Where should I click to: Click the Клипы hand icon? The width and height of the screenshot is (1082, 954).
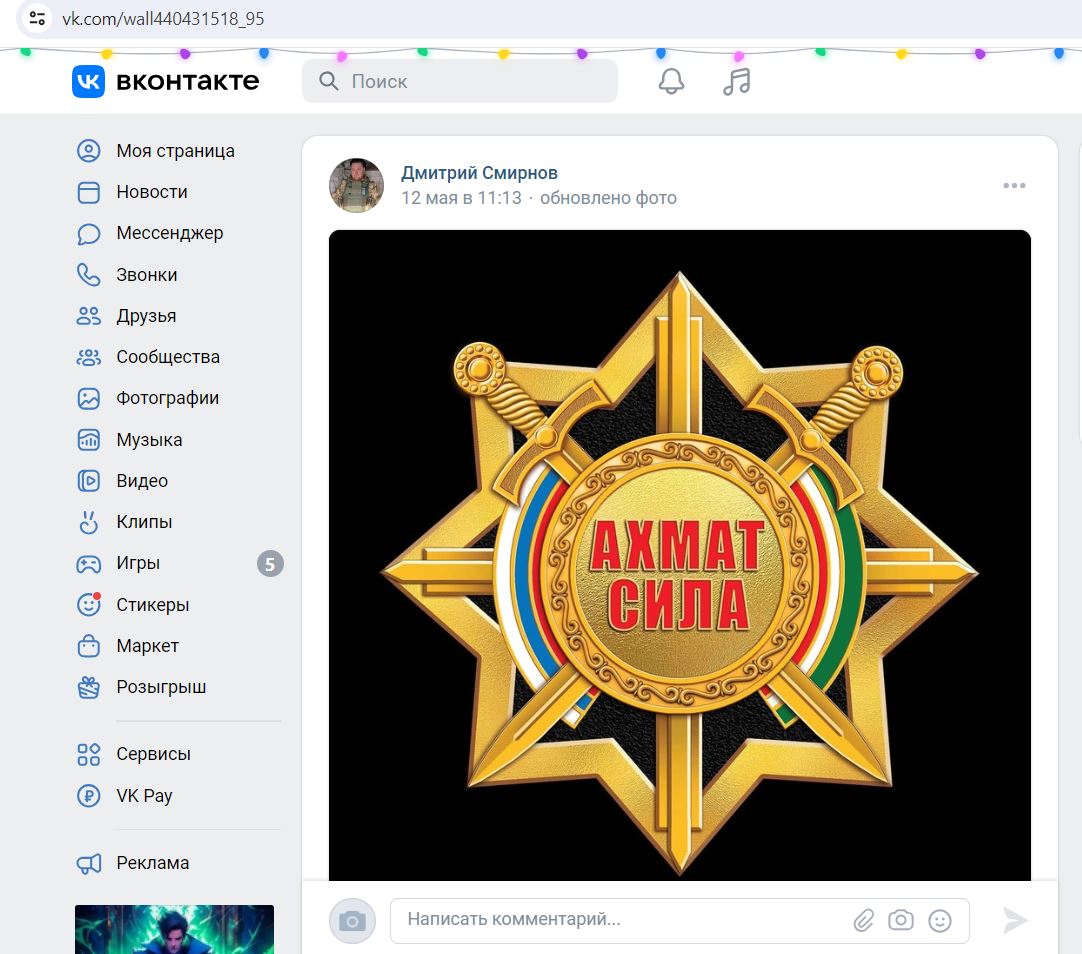pyautogui.click(x=88, y=522)
